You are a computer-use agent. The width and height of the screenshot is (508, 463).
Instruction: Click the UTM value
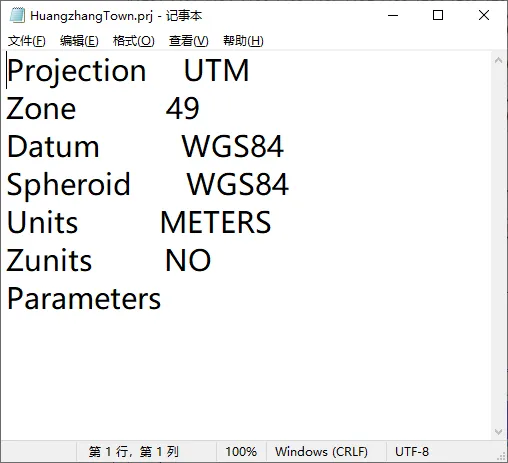216,70
